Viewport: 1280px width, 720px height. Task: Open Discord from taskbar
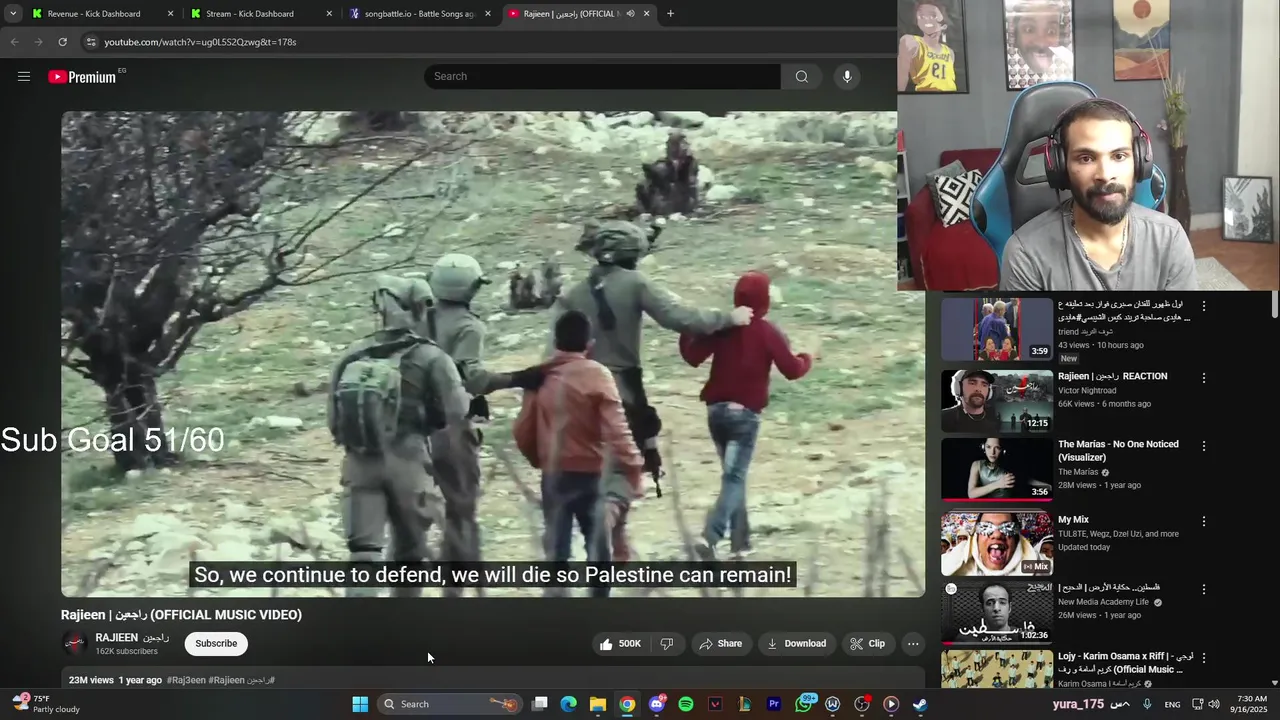coord(657,704)
